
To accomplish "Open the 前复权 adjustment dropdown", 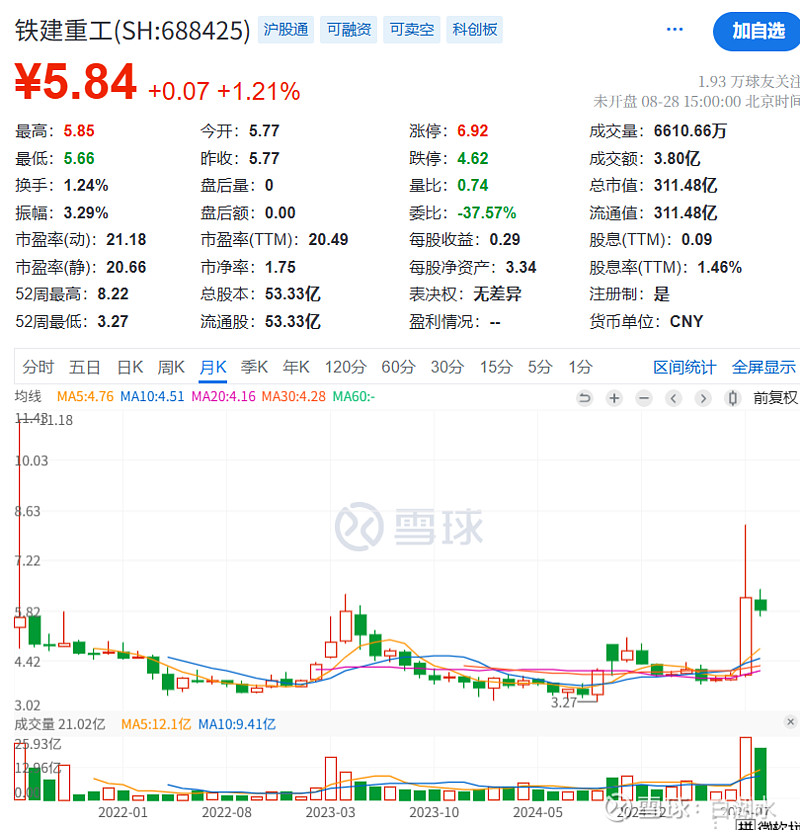I will [x=776, y=398].
